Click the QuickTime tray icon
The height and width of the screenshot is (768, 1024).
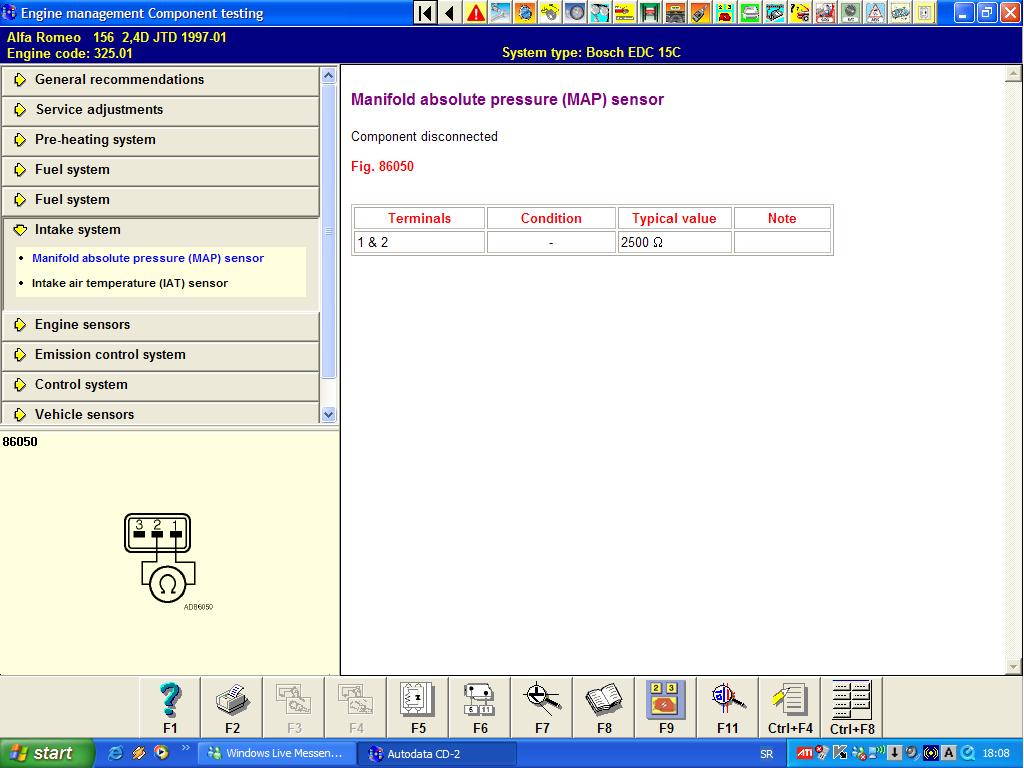pos(967,753)
